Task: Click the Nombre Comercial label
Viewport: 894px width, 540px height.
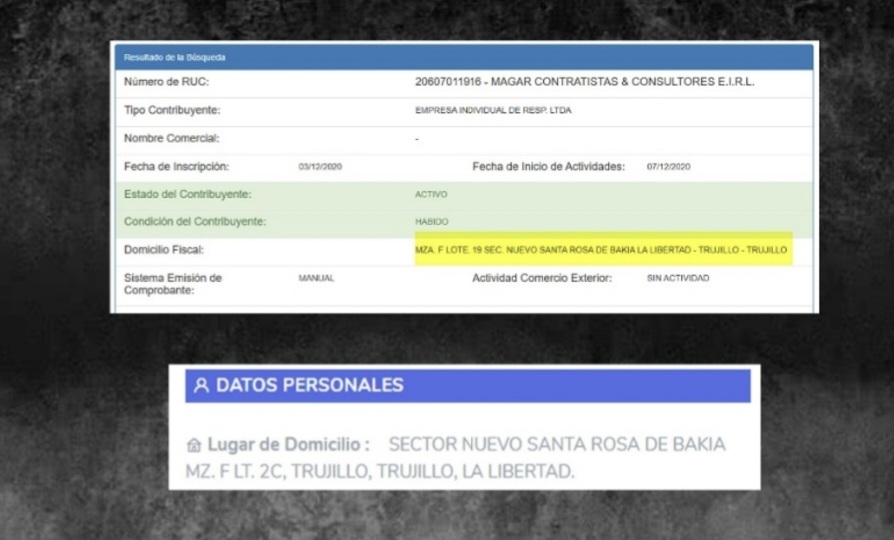Action: [171, 138]
